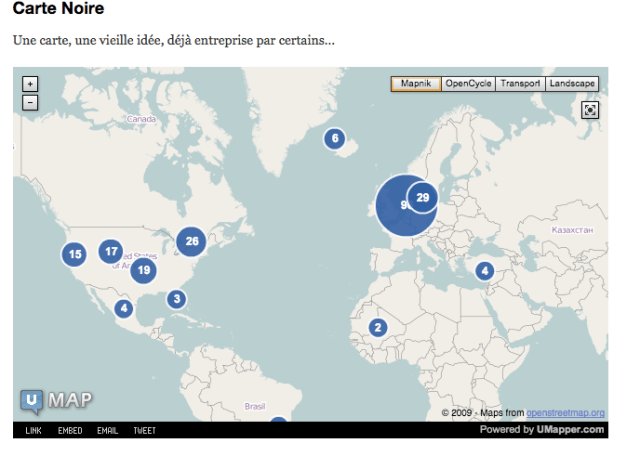Zoom in with the plus button
Image resolution: width=640 pixels, height=456 pixels.
tap(30, 84)
